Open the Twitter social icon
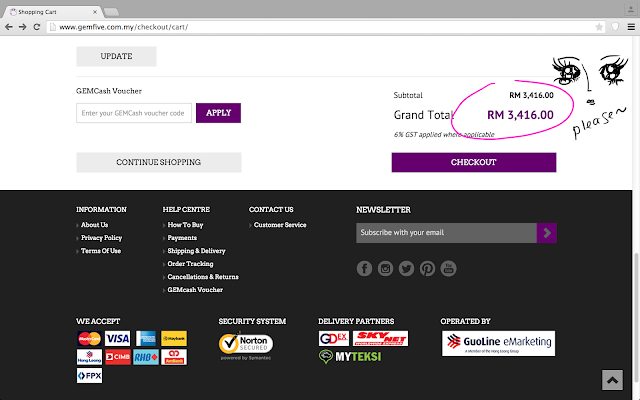 [x=406, y=269]
